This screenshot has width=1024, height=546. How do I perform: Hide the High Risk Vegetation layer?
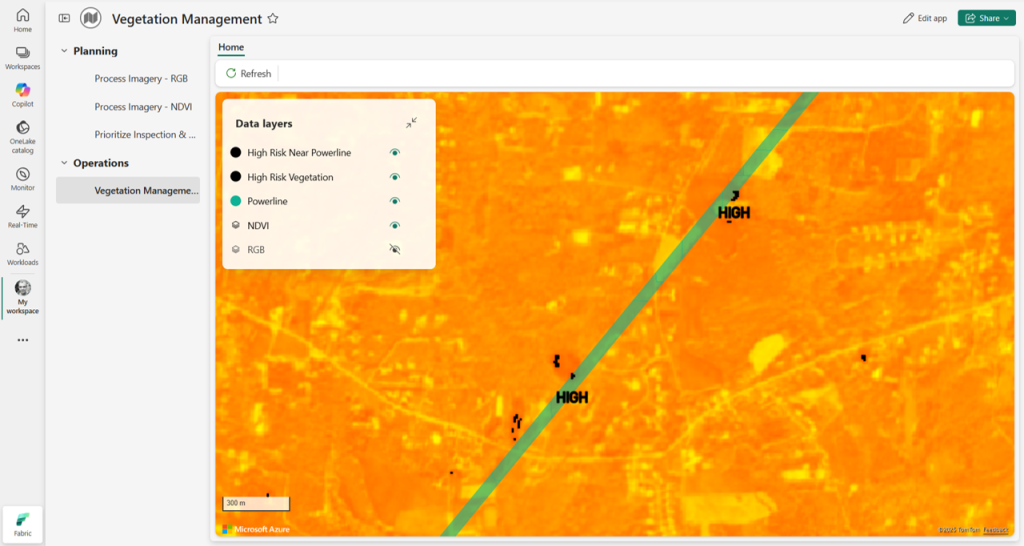click(x=394, y=177)
